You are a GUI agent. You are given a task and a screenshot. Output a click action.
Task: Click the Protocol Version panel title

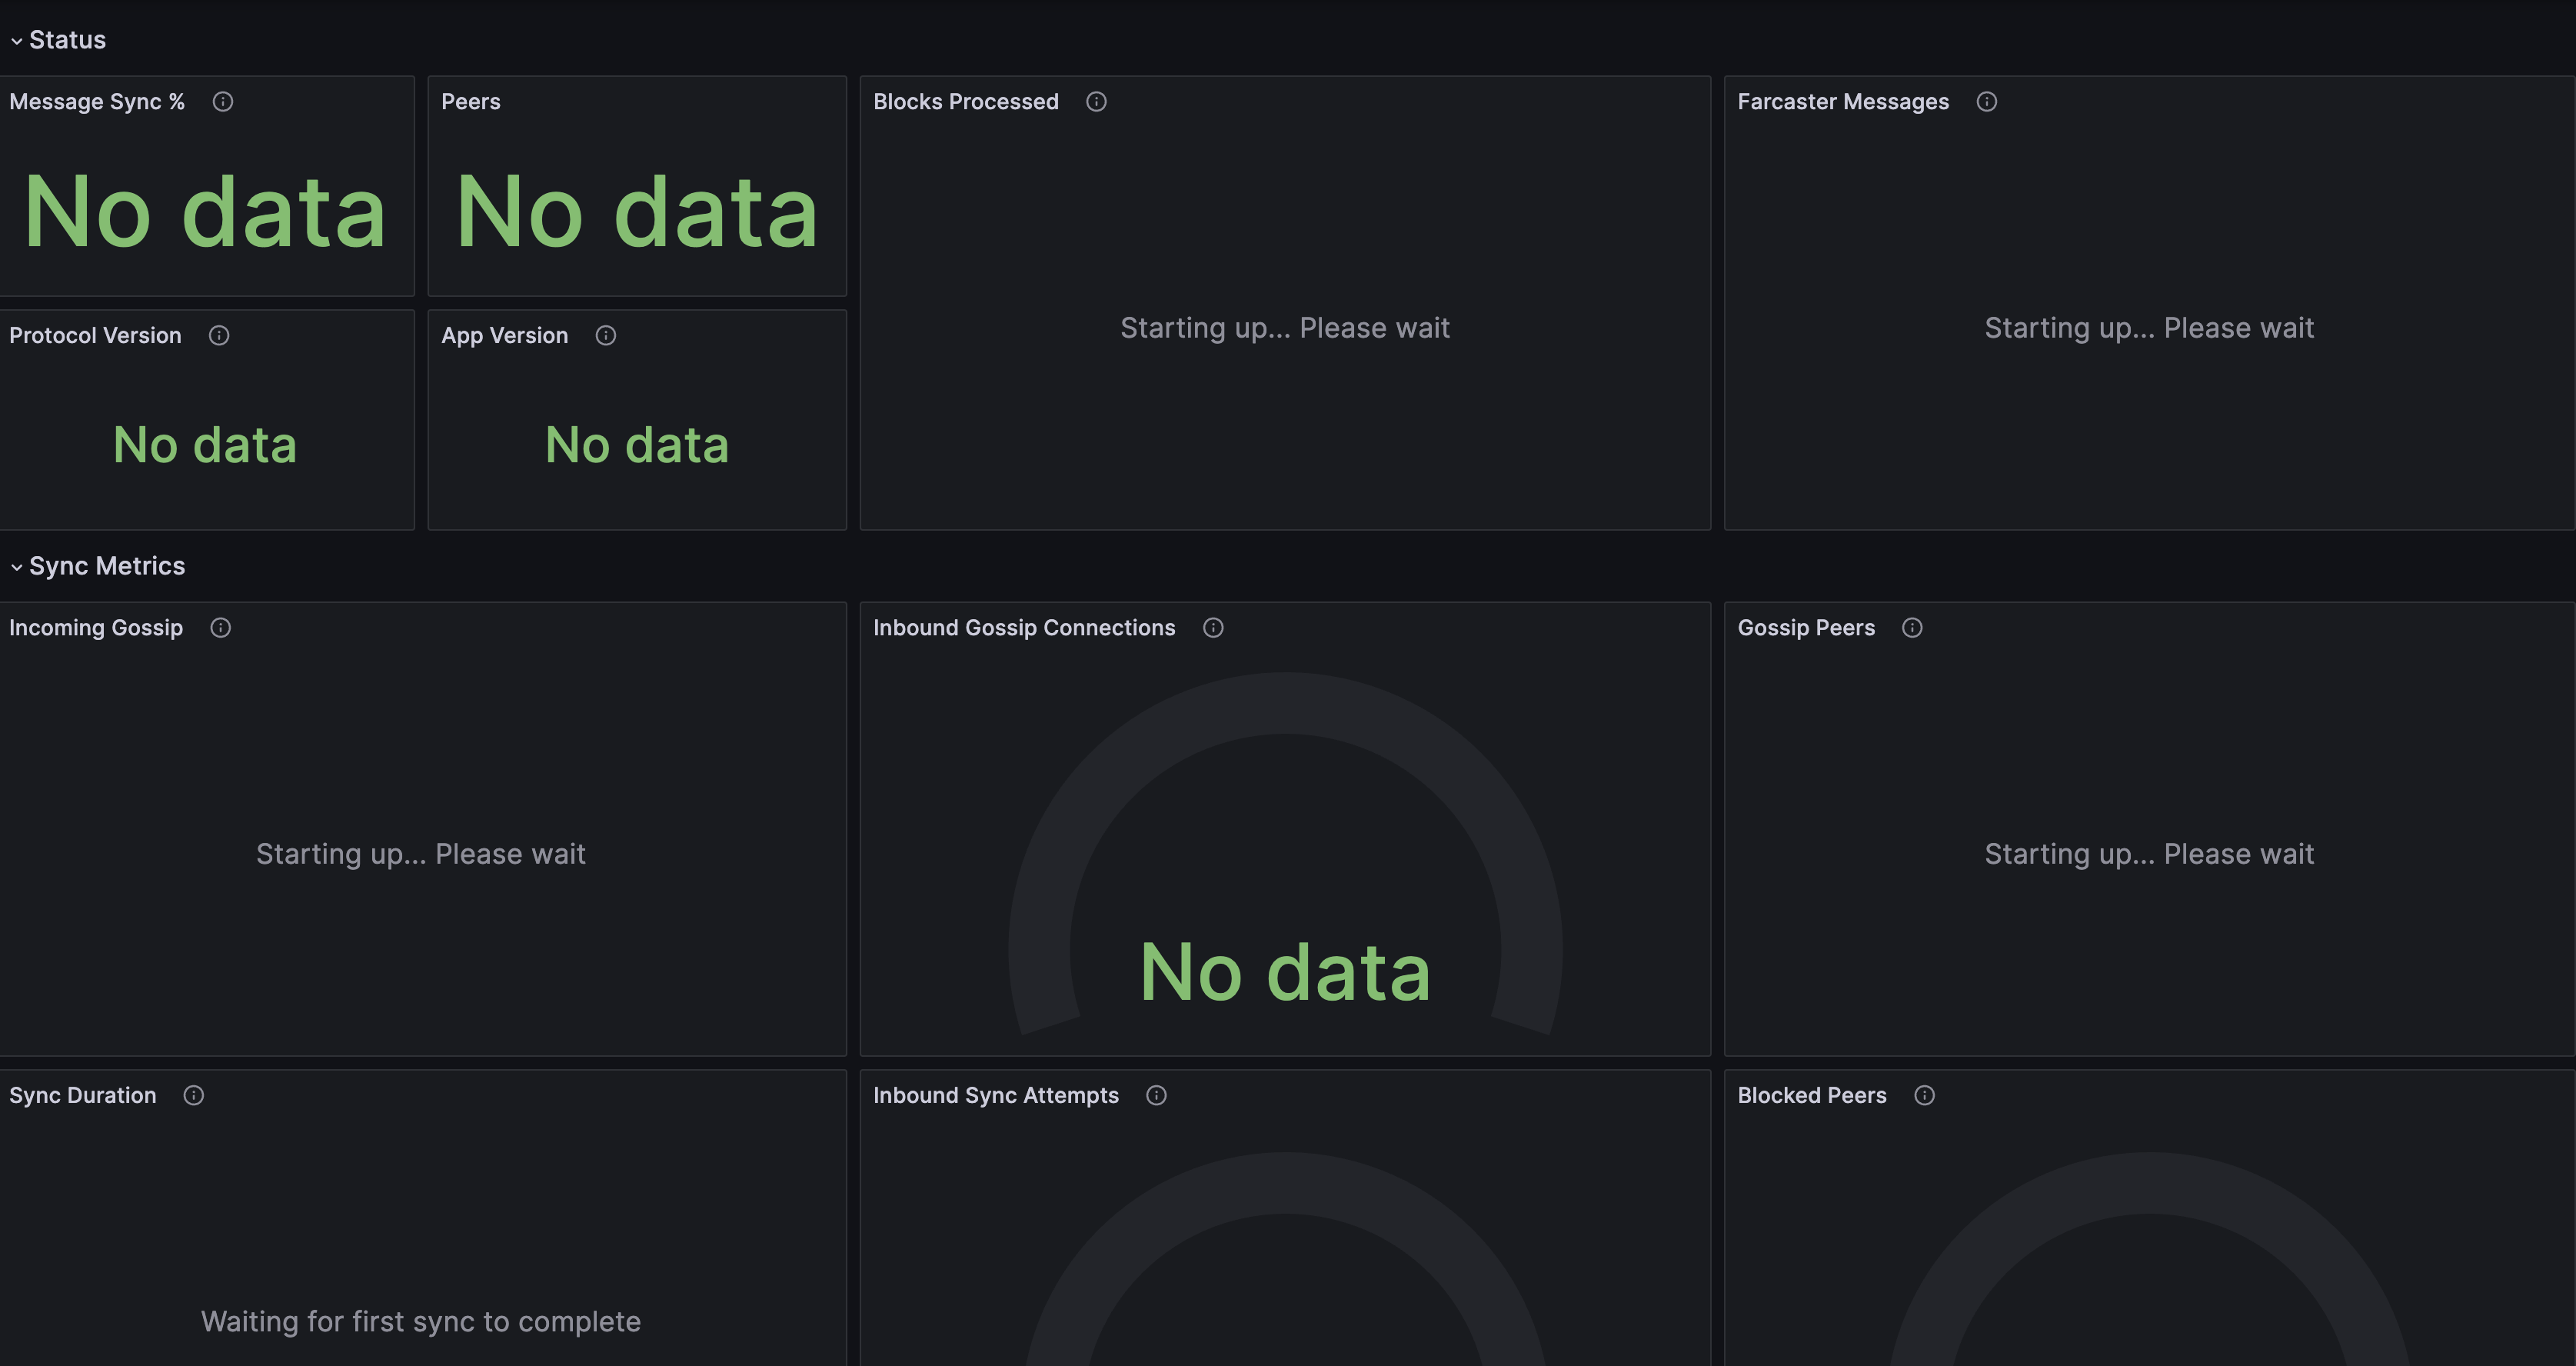[95, 335]
